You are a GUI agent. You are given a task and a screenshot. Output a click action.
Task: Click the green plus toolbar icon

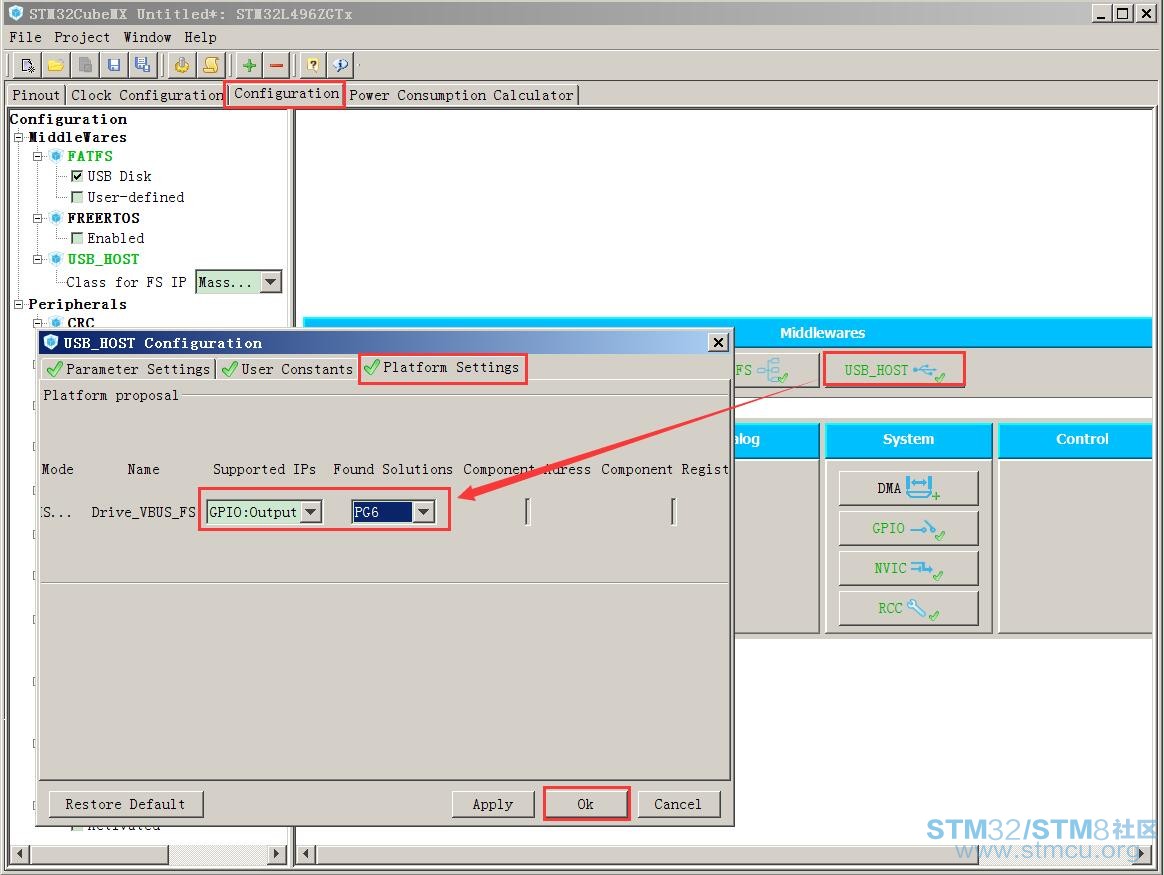(249, 65)
